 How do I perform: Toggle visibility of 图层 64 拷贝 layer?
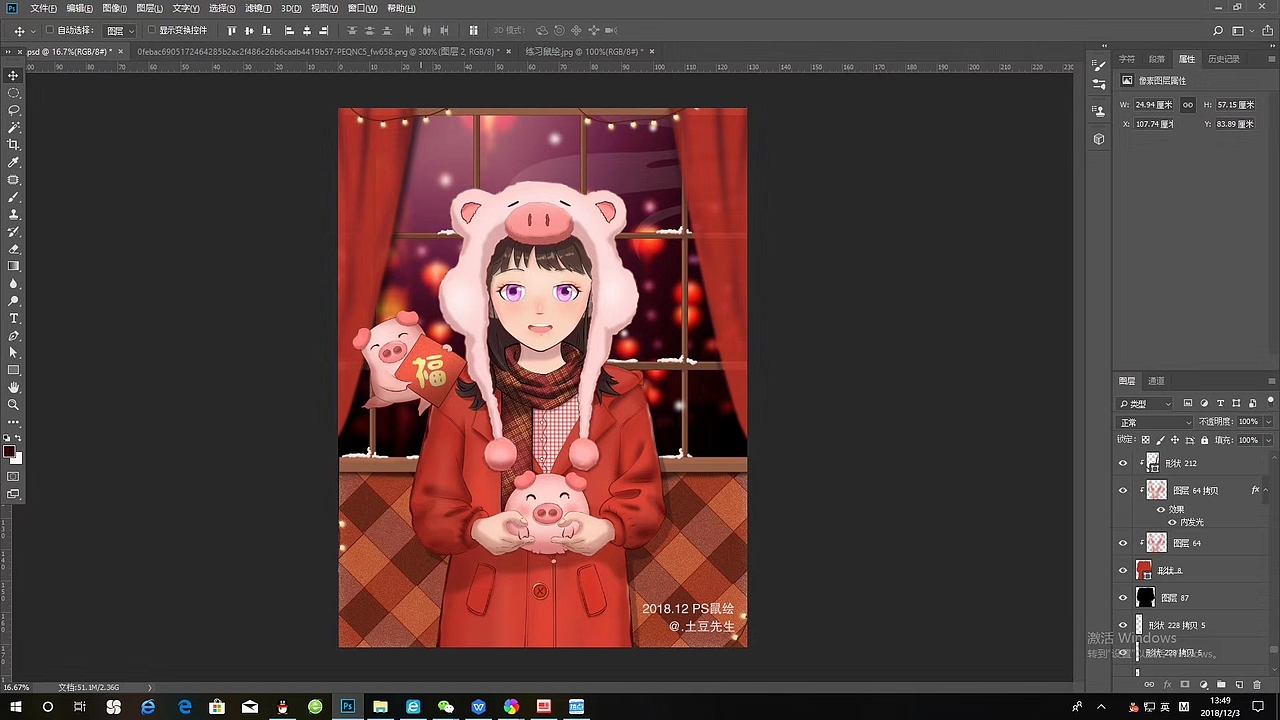(1123, 490)
